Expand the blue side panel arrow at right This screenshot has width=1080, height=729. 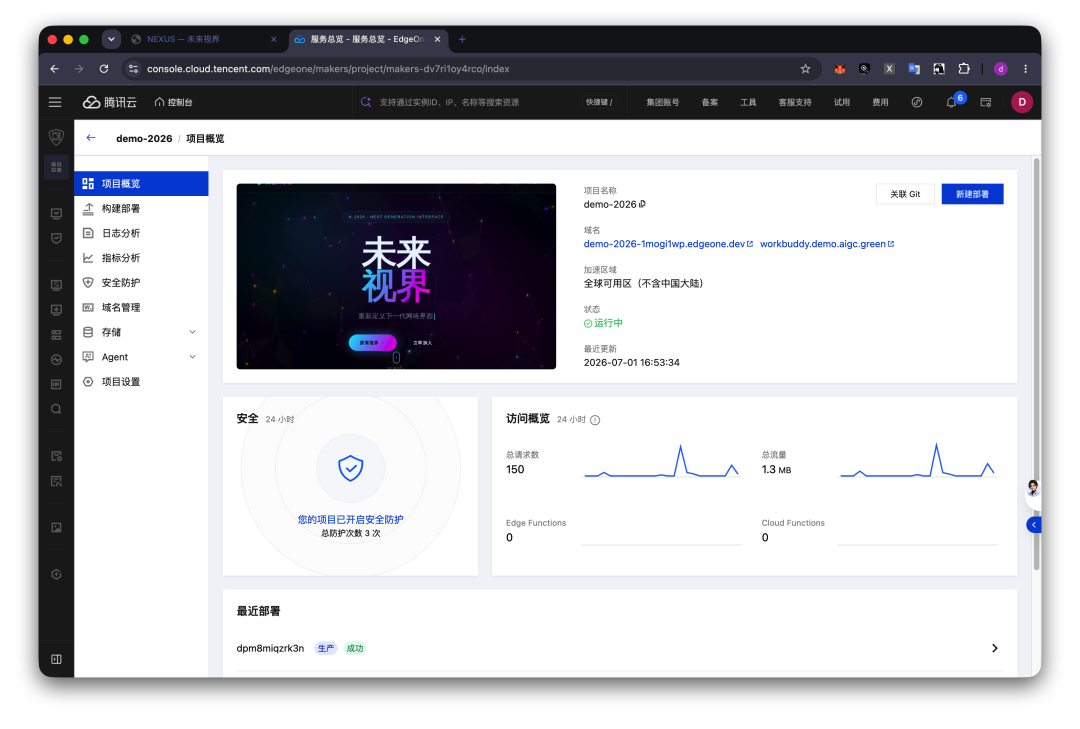1033,525
